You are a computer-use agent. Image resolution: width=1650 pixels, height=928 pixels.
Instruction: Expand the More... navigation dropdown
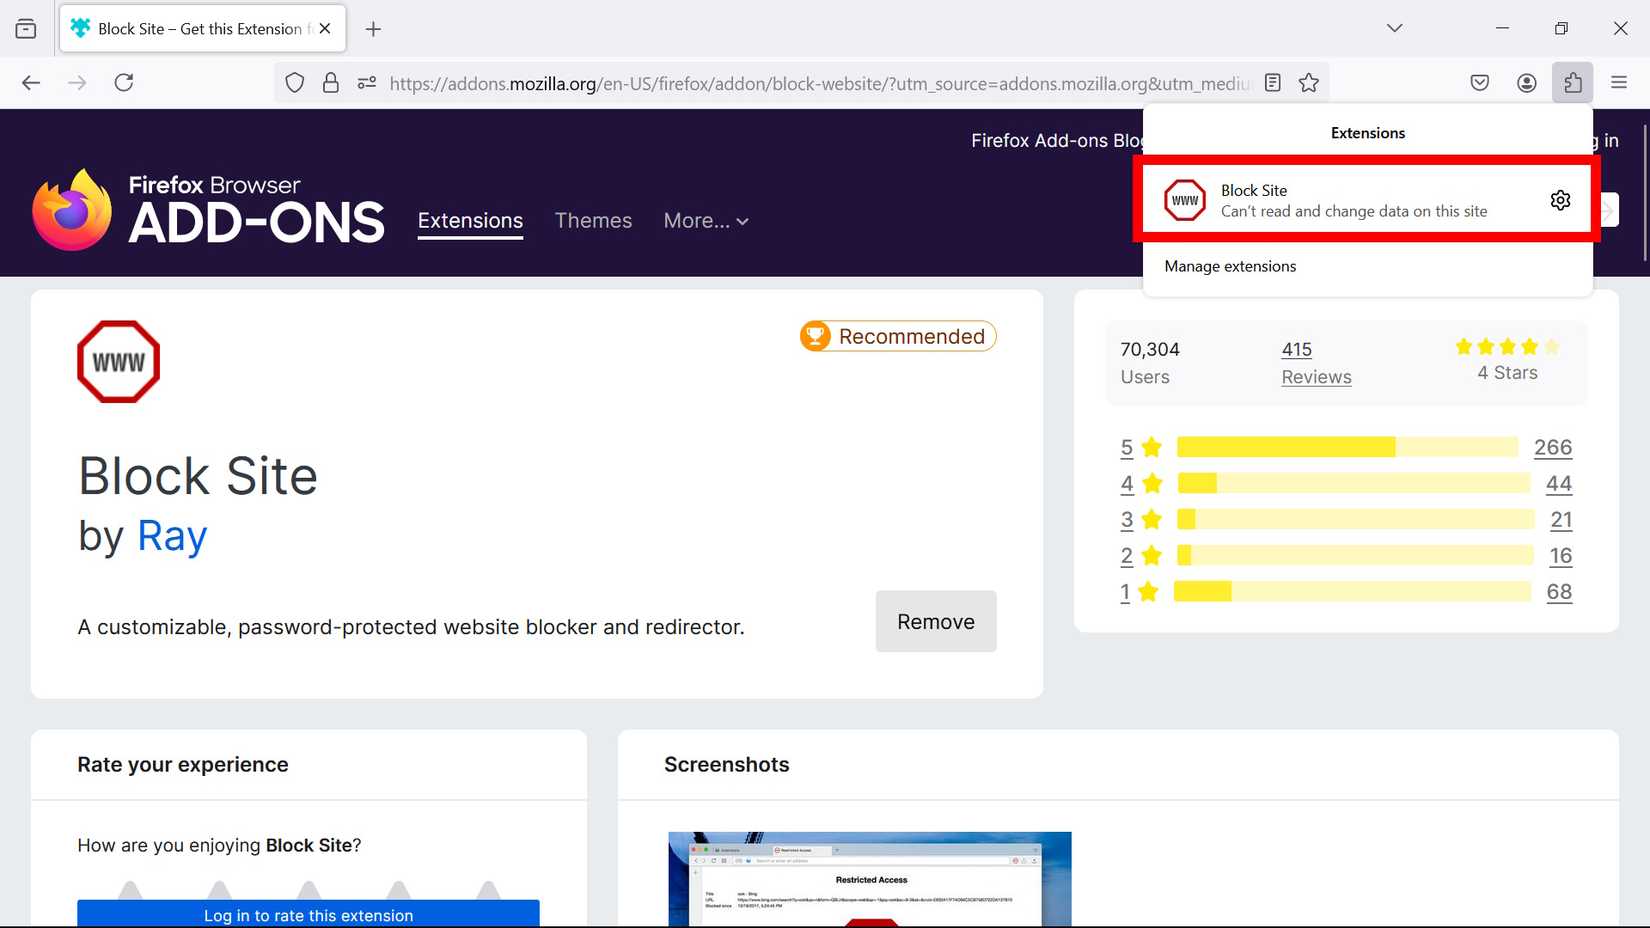tap(705, 221)
